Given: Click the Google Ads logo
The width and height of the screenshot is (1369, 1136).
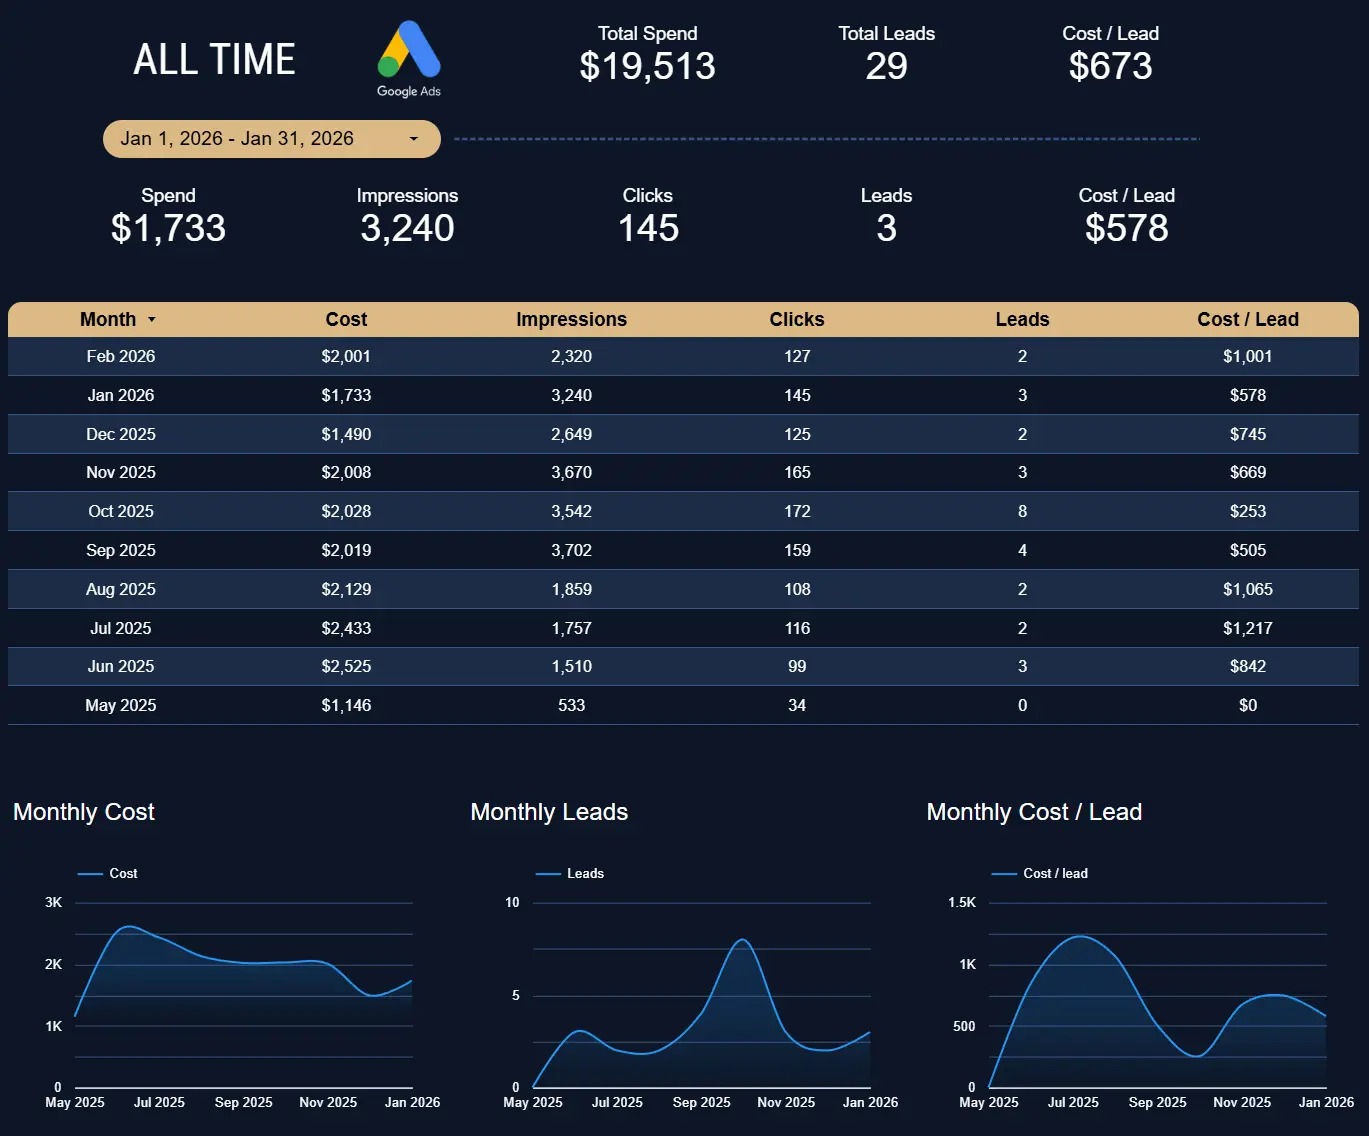Looking at the screenshot, I should 409,58.
